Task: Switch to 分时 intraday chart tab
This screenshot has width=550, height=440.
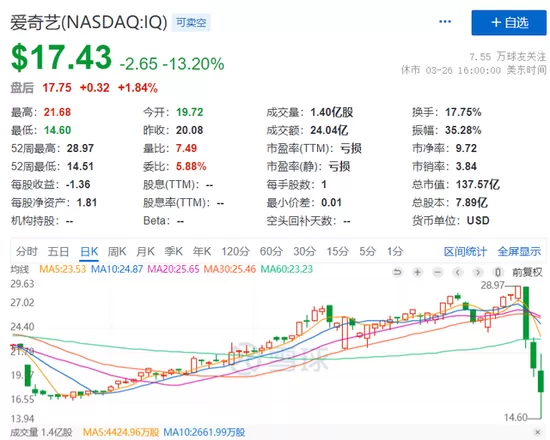Action: (x=27, y=251)
